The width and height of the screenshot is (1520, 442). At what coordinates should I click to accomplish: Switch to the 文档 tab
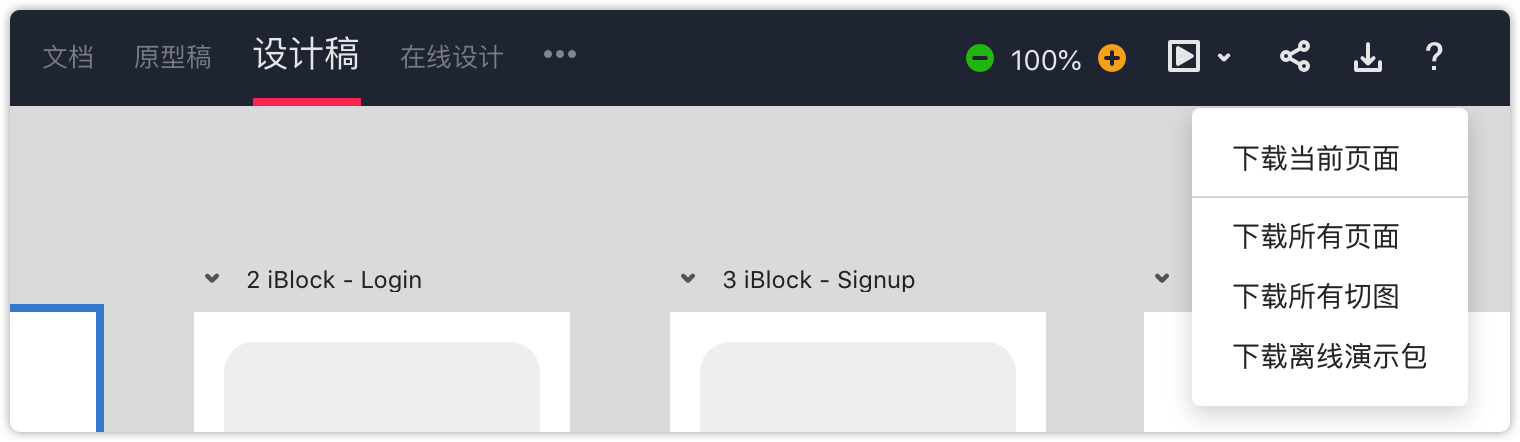[68, 57]
